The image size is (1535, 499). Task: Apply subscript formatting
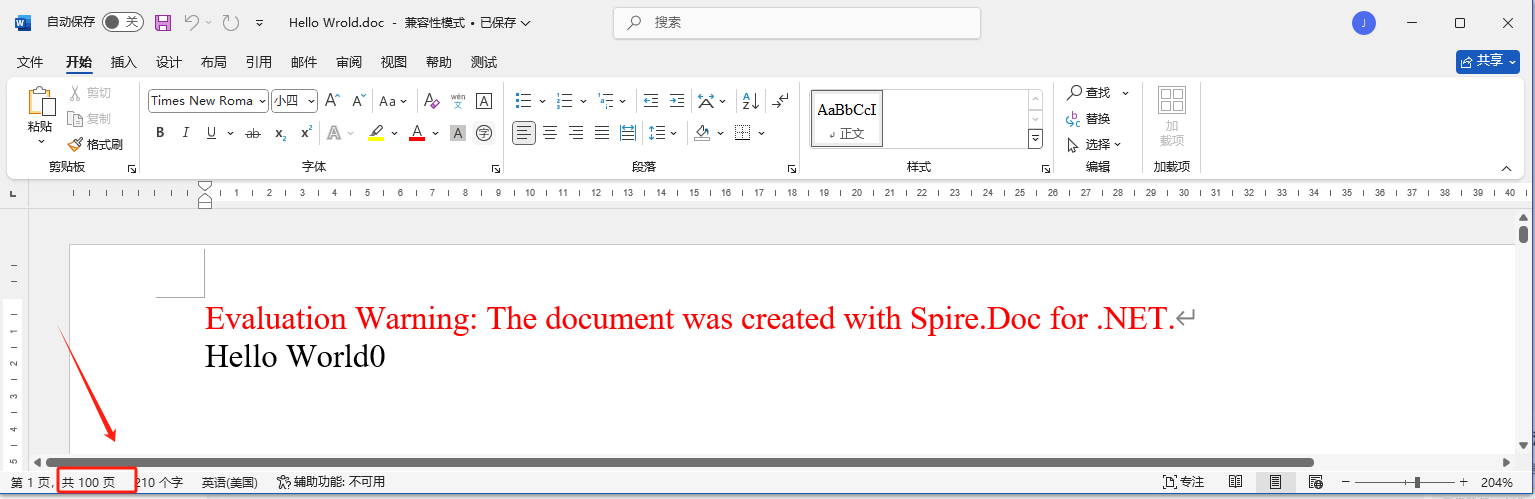[281, 133]
